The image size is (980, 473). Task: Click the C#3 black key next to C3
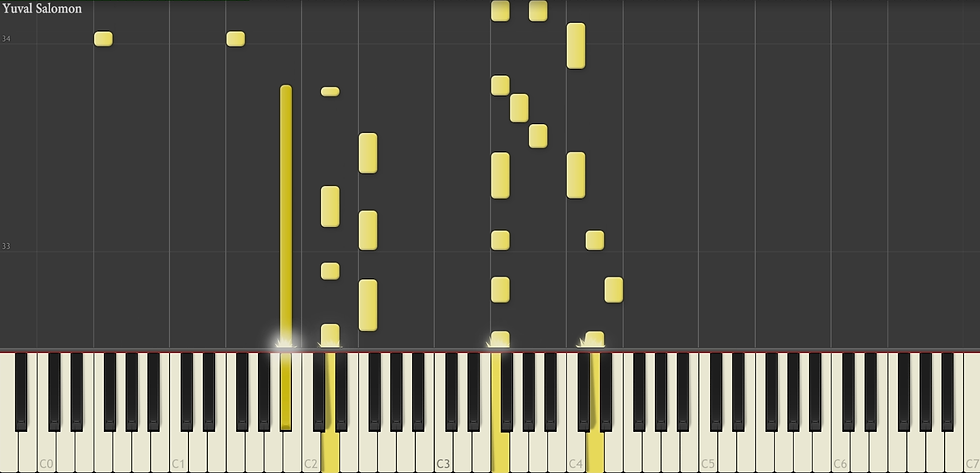pos(451,391)
